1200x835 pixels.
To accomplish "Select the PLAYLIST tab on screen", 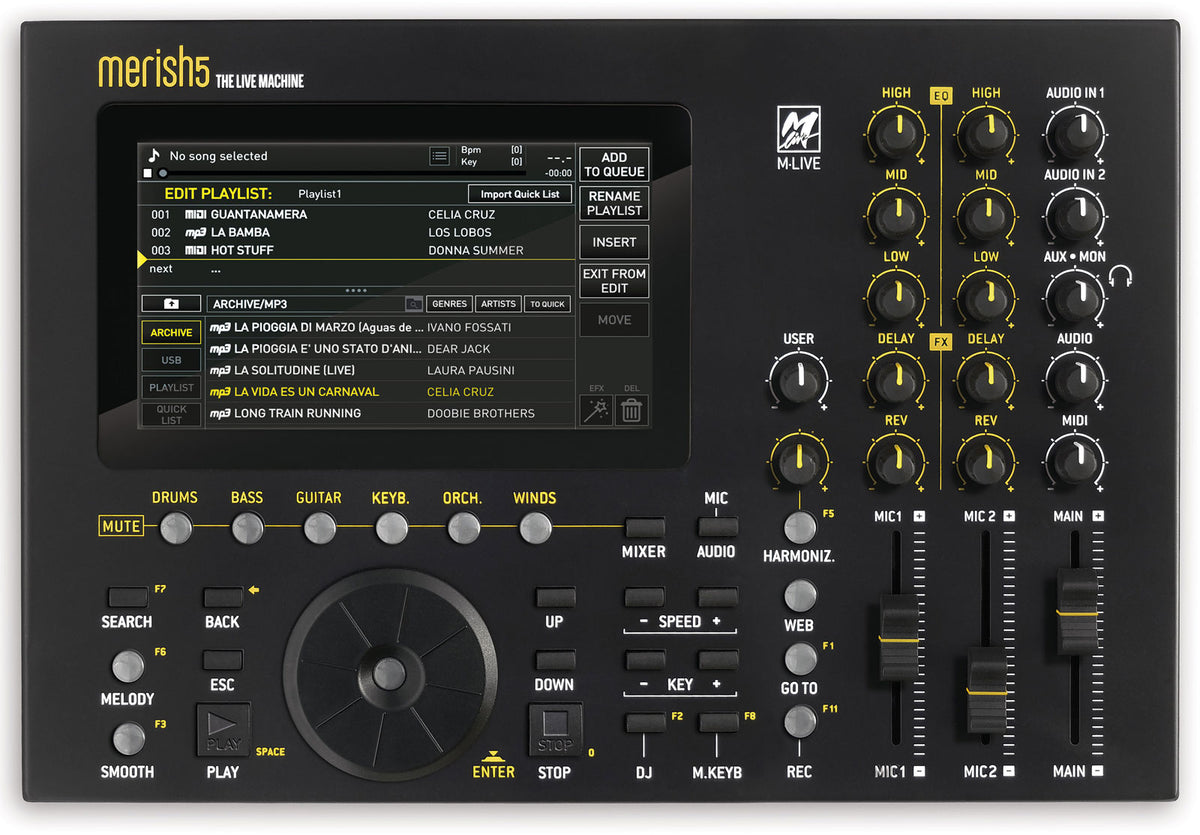I will coord(171,387).
